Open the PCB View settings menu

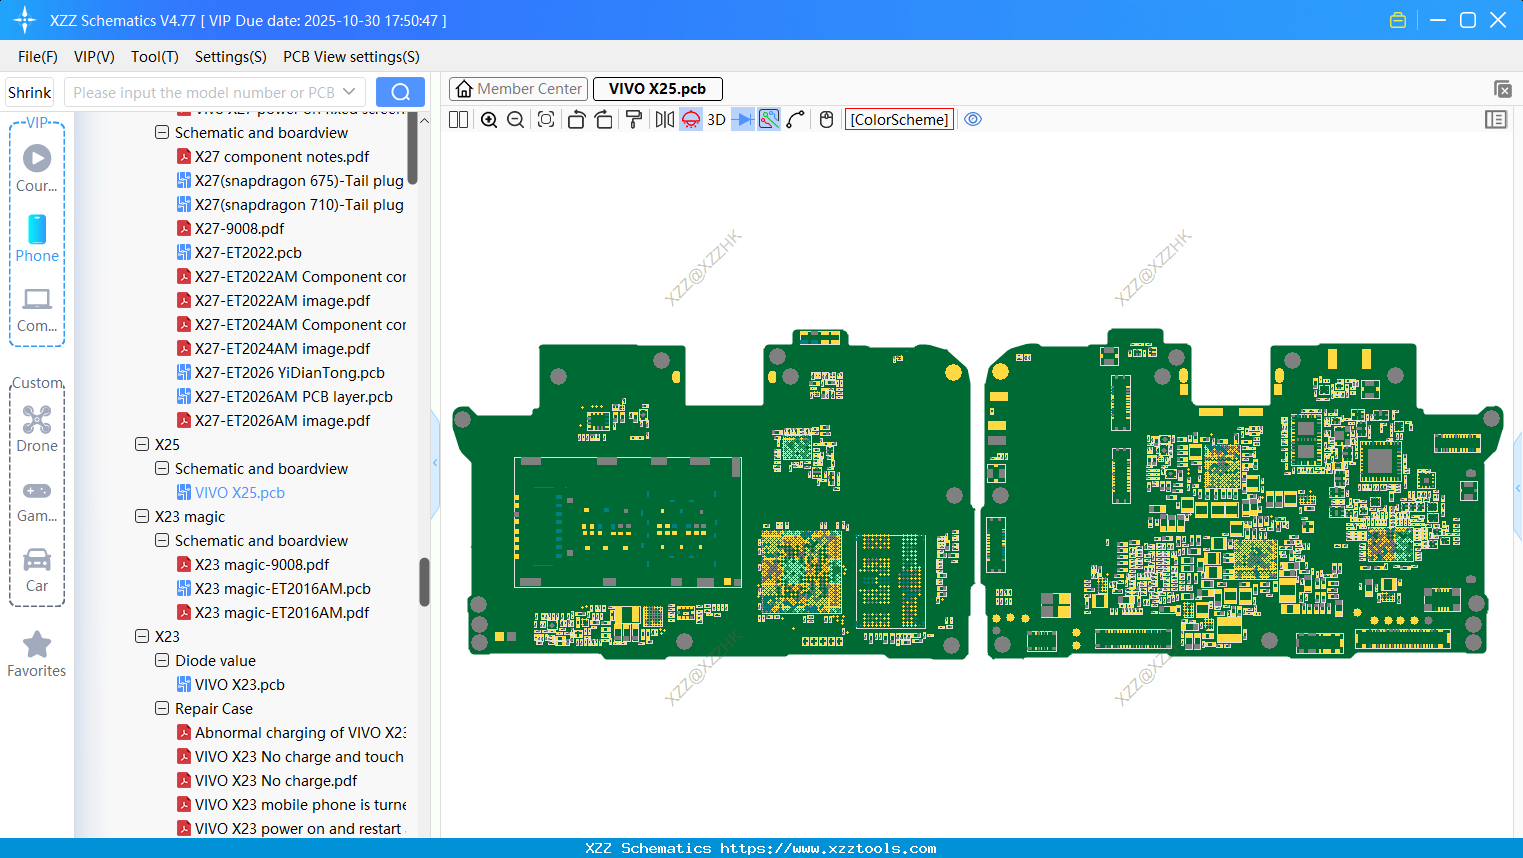(351, 57)
